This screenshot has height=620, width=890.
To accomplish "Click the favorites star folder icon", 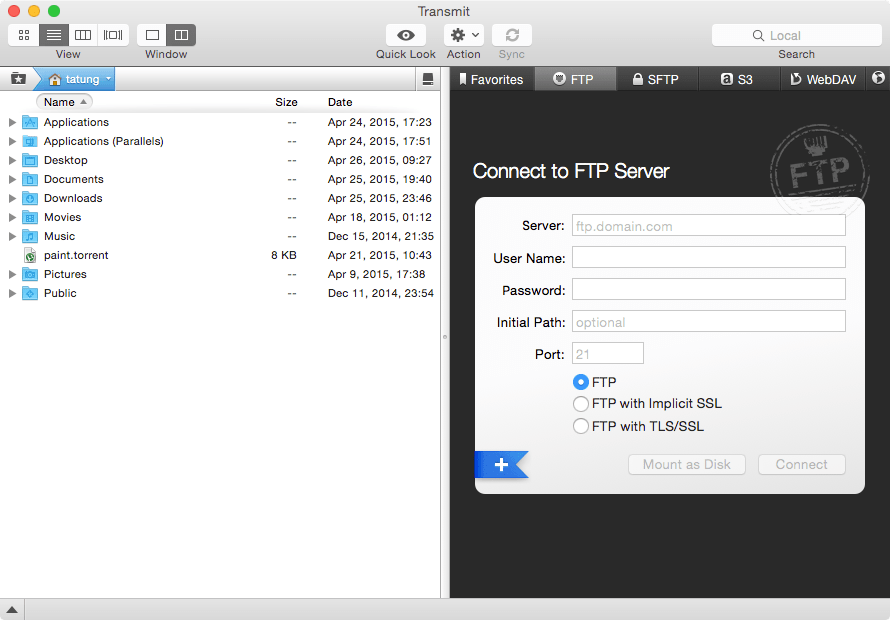I will point(18,79).
